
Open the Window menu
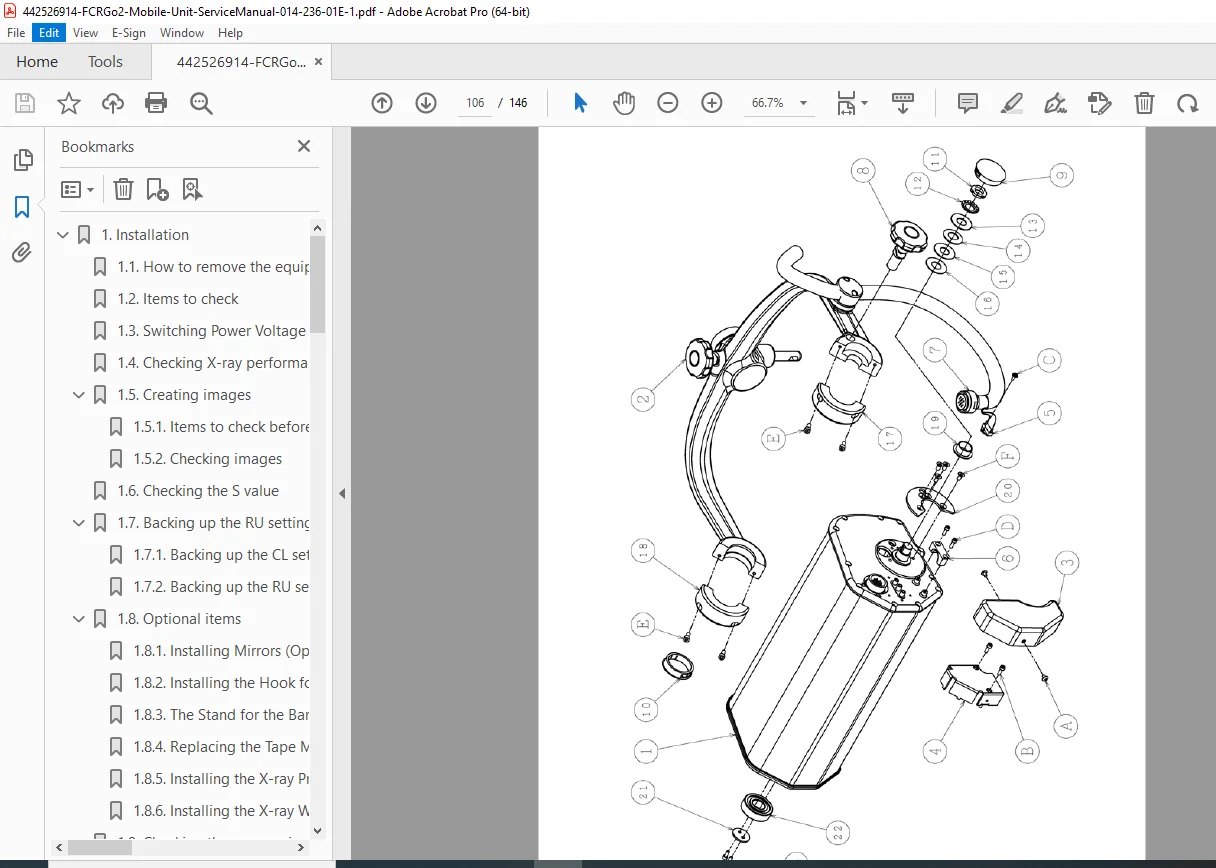click(182, 33)
